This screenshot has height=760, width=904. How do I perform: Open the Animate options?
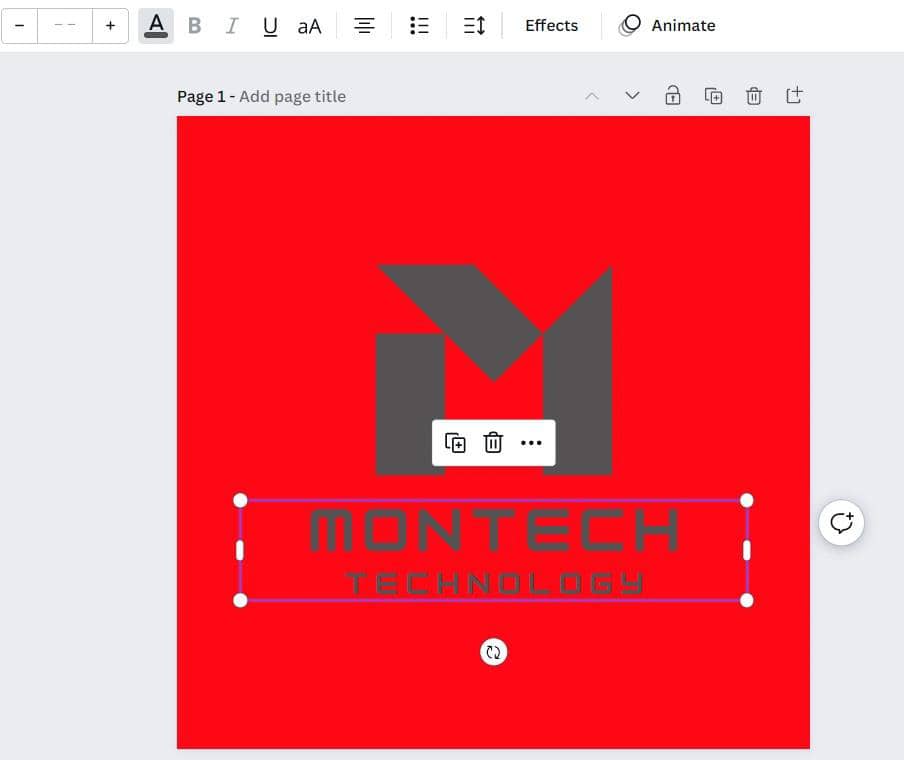tap(667, 26)
